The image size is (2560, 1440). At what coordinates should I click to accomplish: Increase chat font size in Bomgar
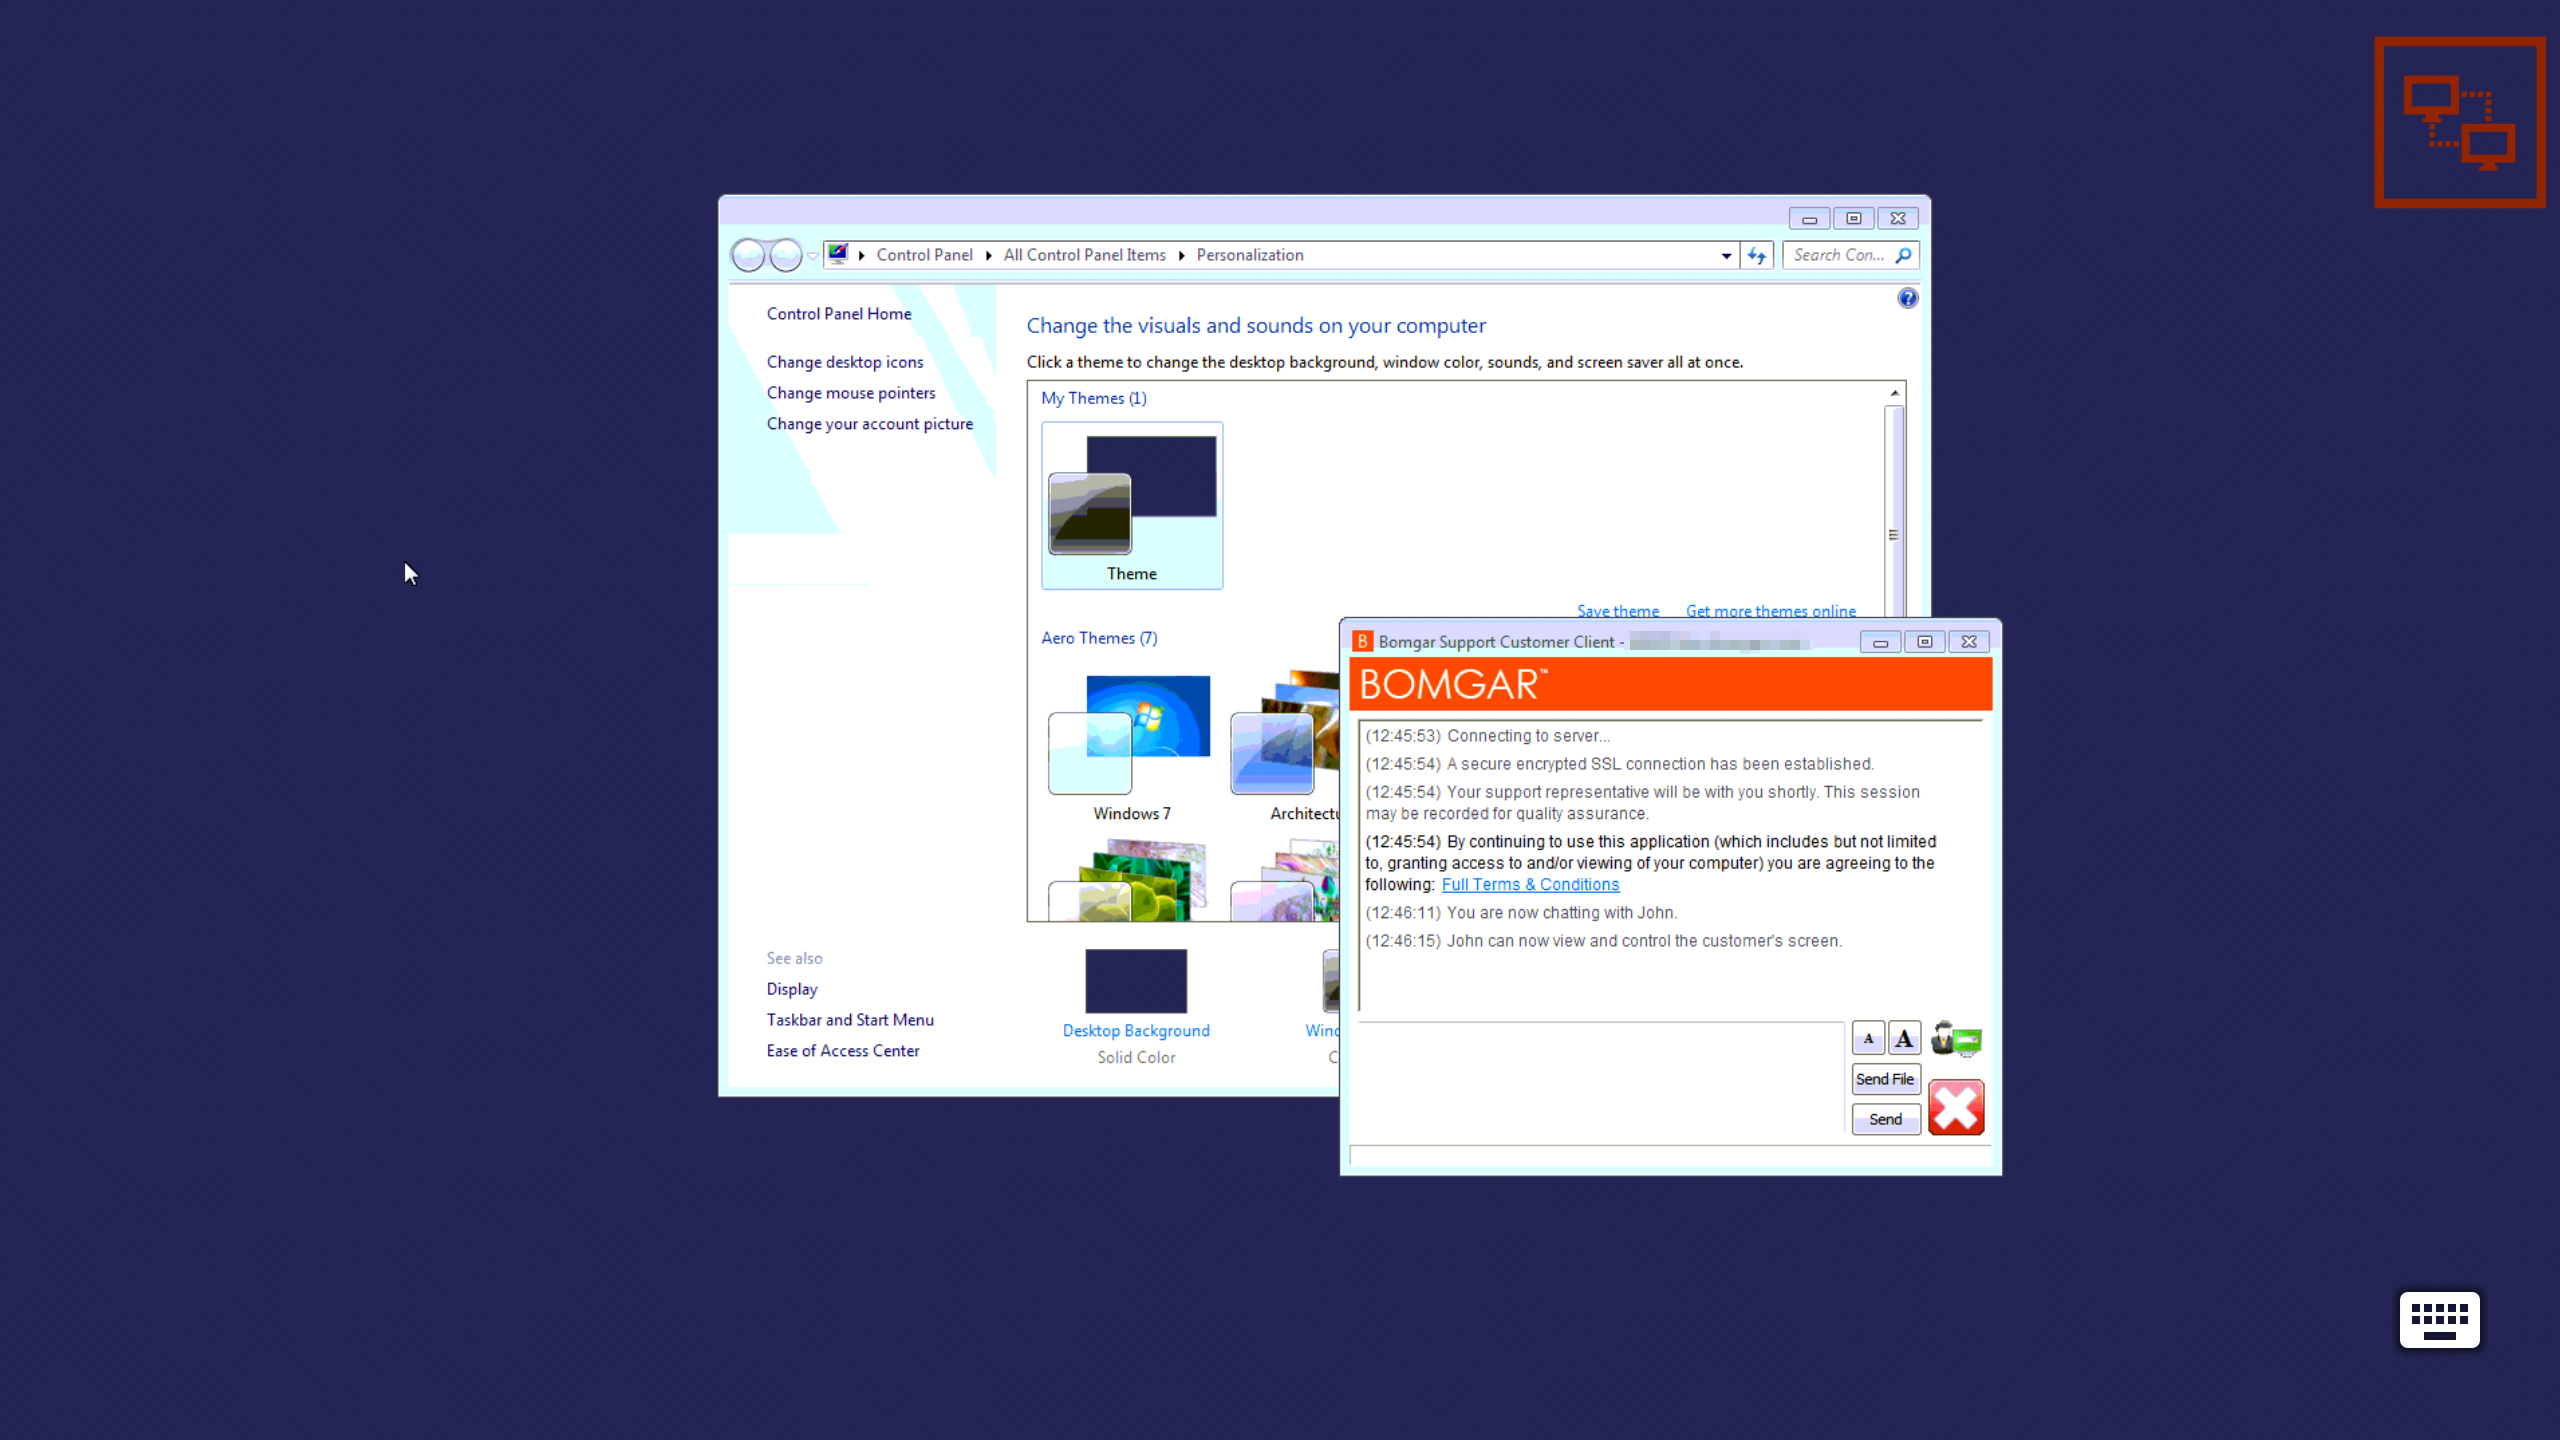pos(1904,1038)
